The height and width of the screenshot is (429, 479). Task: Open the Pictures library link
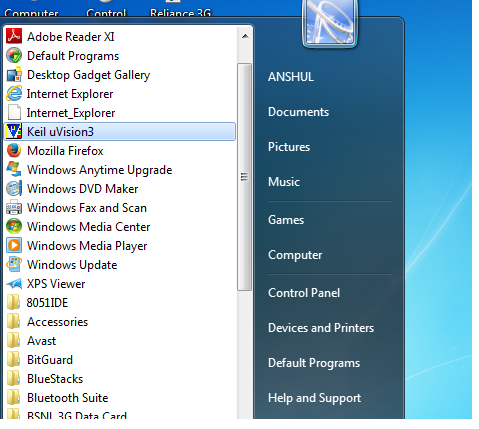click(289, 147)
